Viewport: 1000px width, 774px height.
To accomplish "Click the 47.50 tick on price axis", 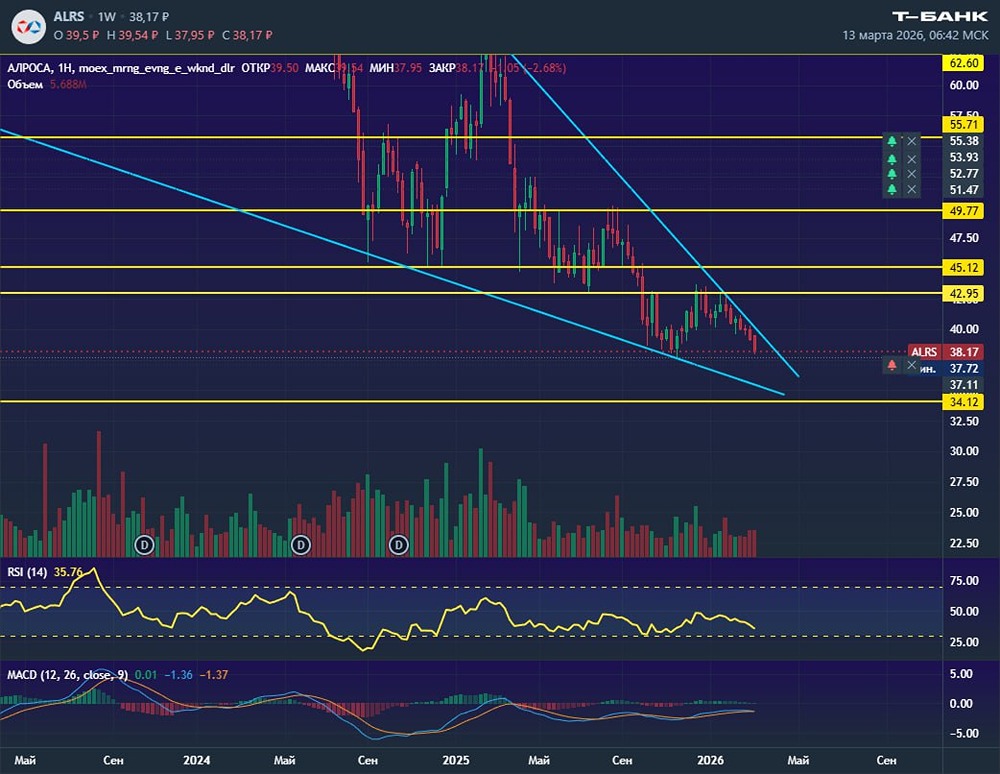I will [964, 238].
